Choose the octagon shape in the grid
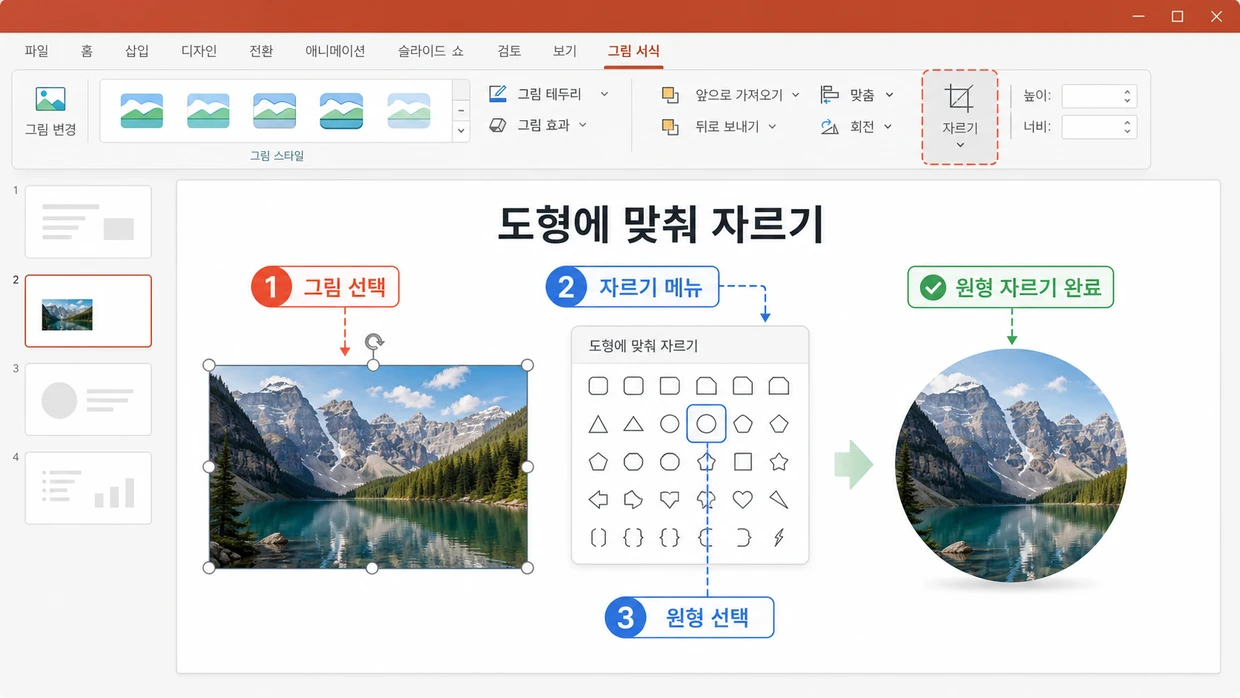 [x=633, y=462]
